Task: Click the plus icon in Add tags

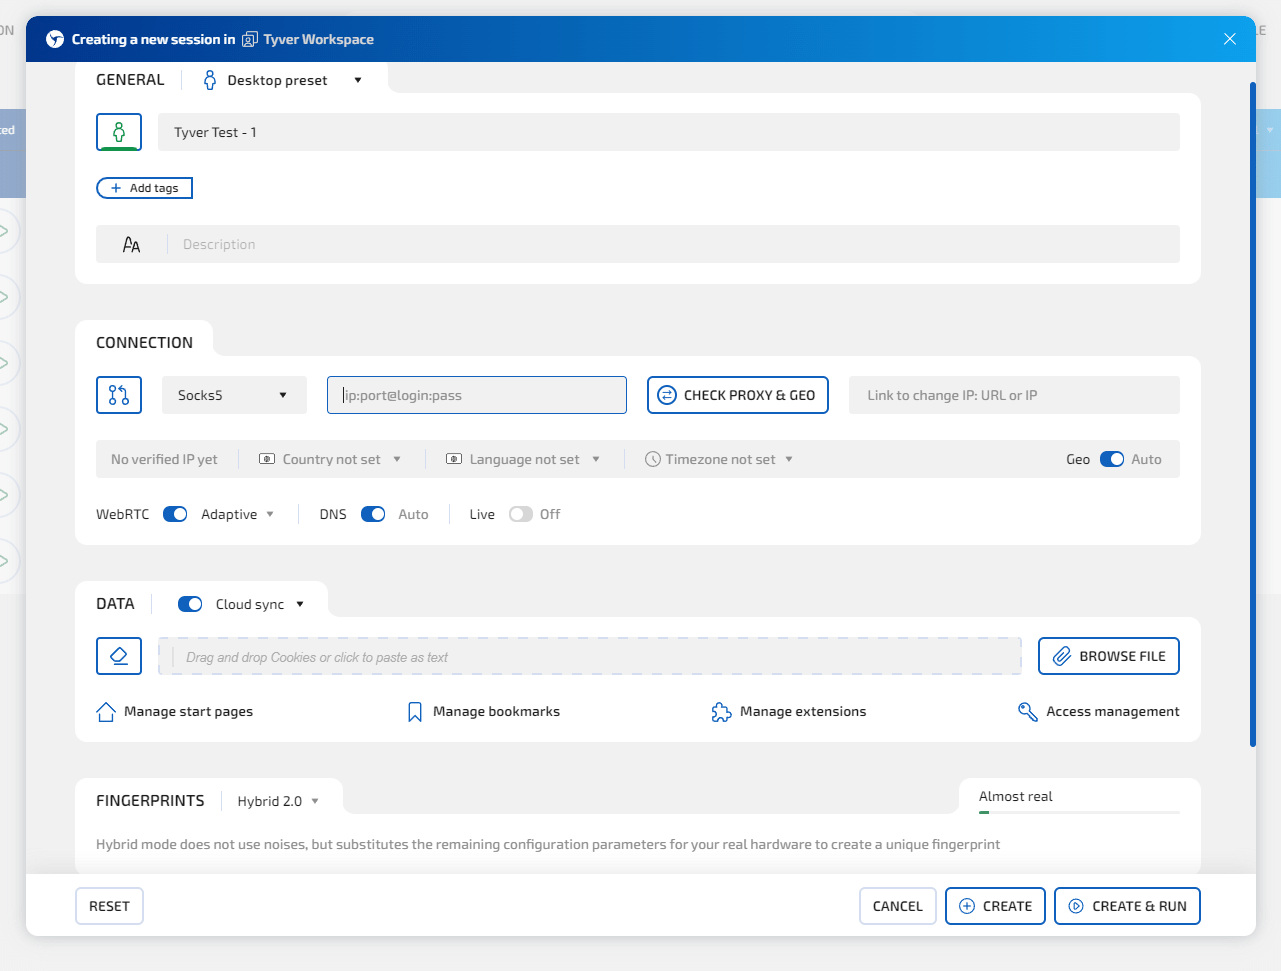Action: (x=116, y=188)
